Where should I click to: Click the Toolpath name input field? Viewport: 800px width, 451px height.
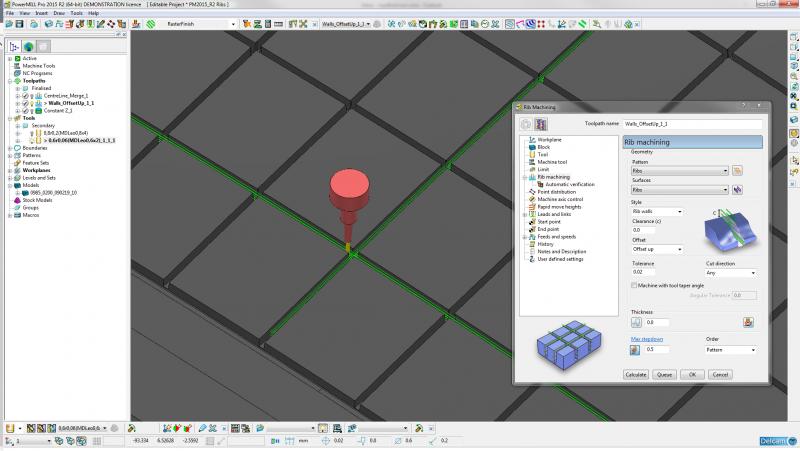692,124
